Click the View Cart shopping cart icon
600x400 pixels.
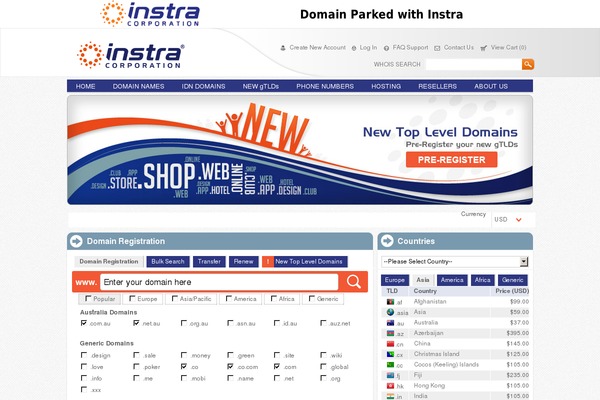click(484, 48)
